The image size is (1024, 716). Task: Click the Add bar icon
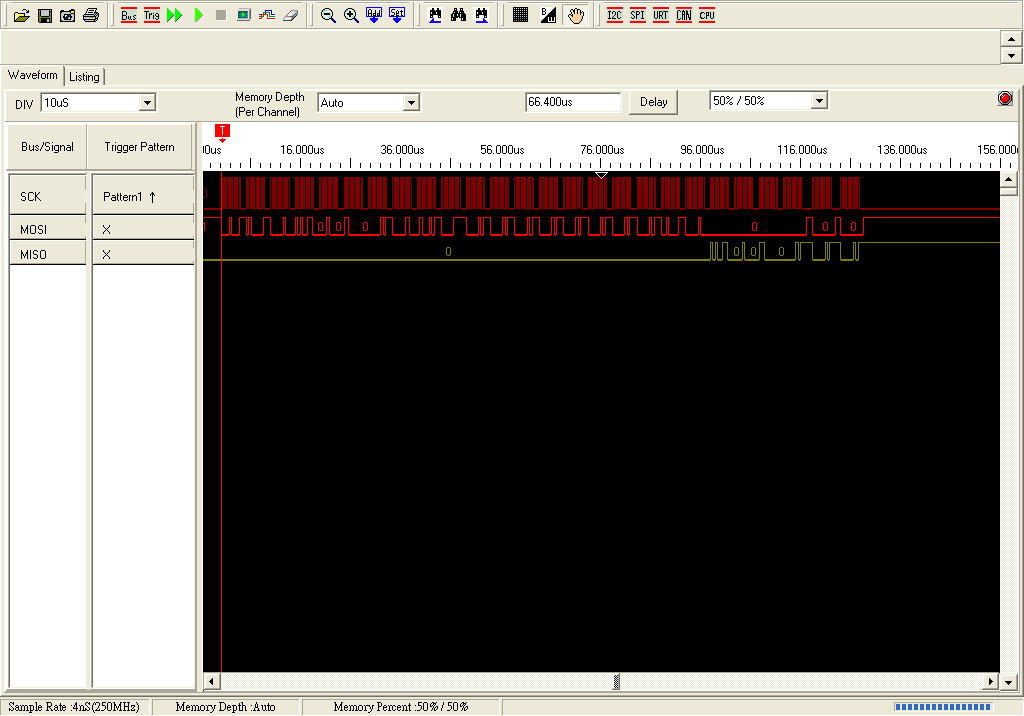pyautogui.click(x=374, y=16)
